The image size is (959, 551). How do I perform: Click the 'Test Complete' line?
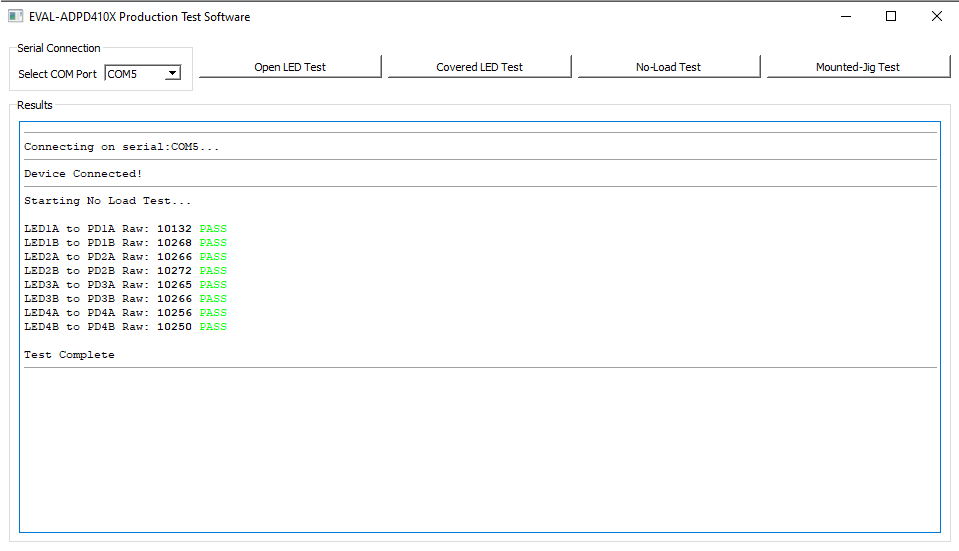(x=69, y=355)
